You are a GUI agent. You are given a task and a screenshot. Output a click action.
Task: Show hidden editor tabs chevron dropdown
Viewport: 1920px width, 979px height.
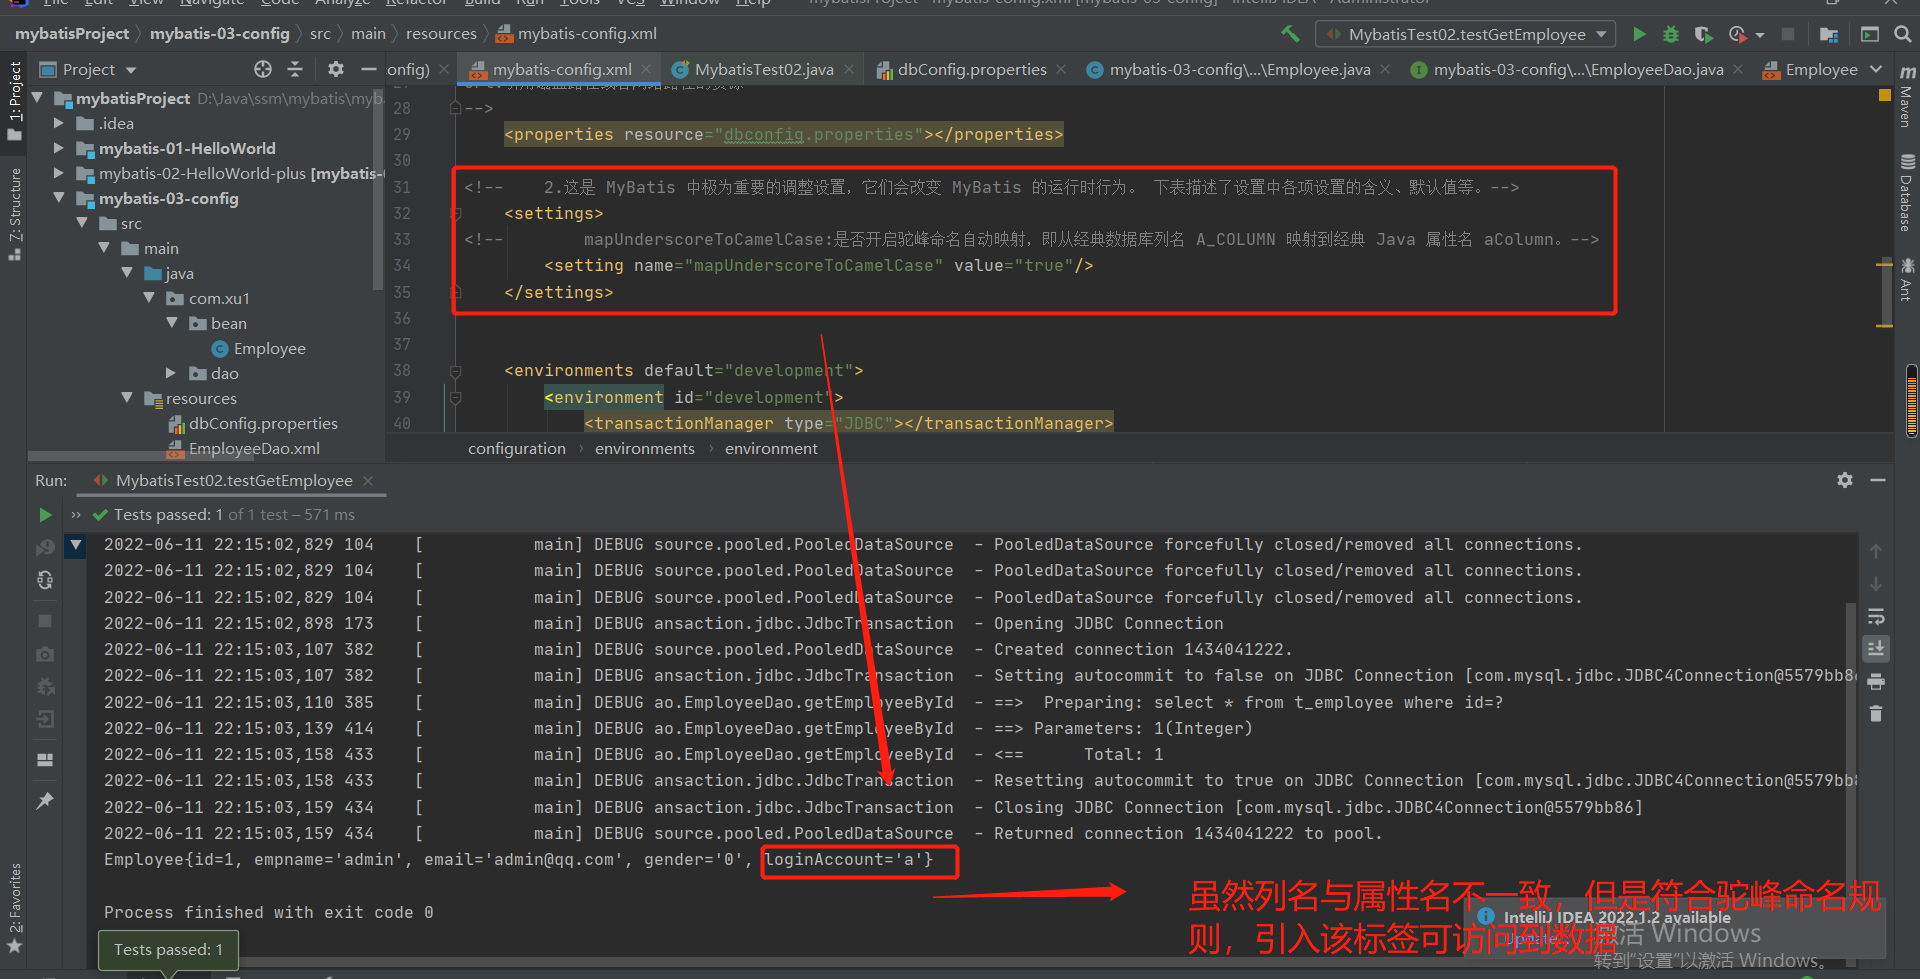coord(1876,69)
